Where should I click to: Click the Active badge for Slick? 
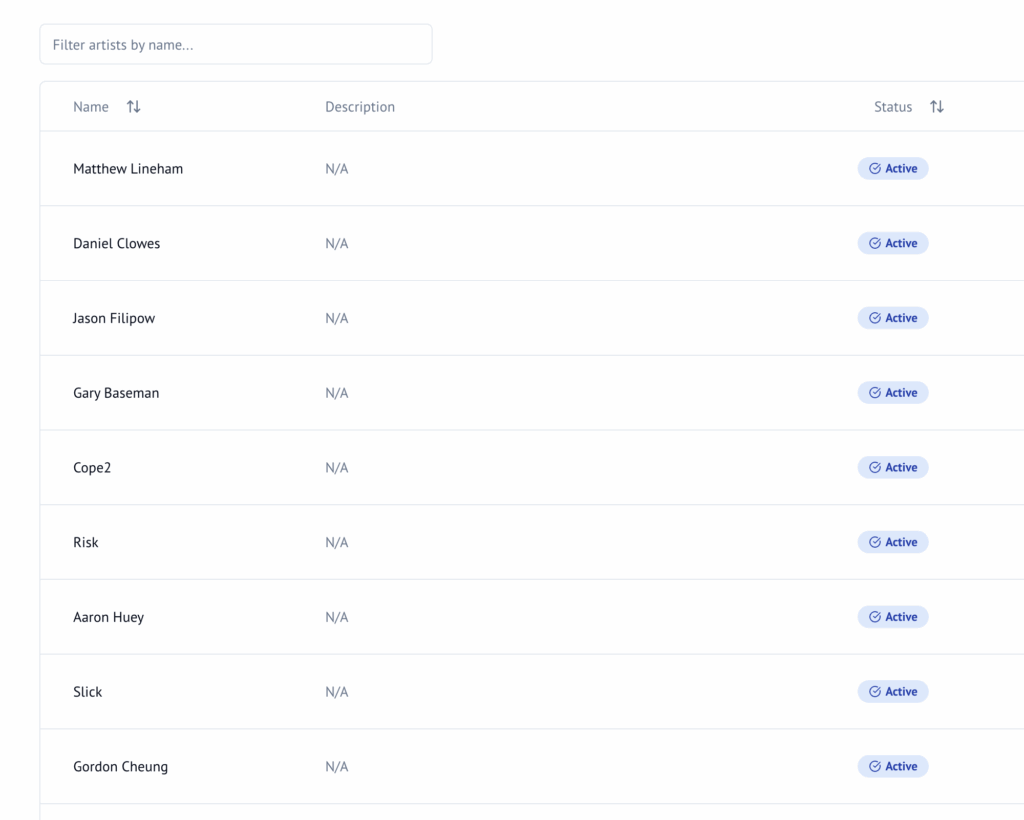pyautogui.click(x=893, y=692)
